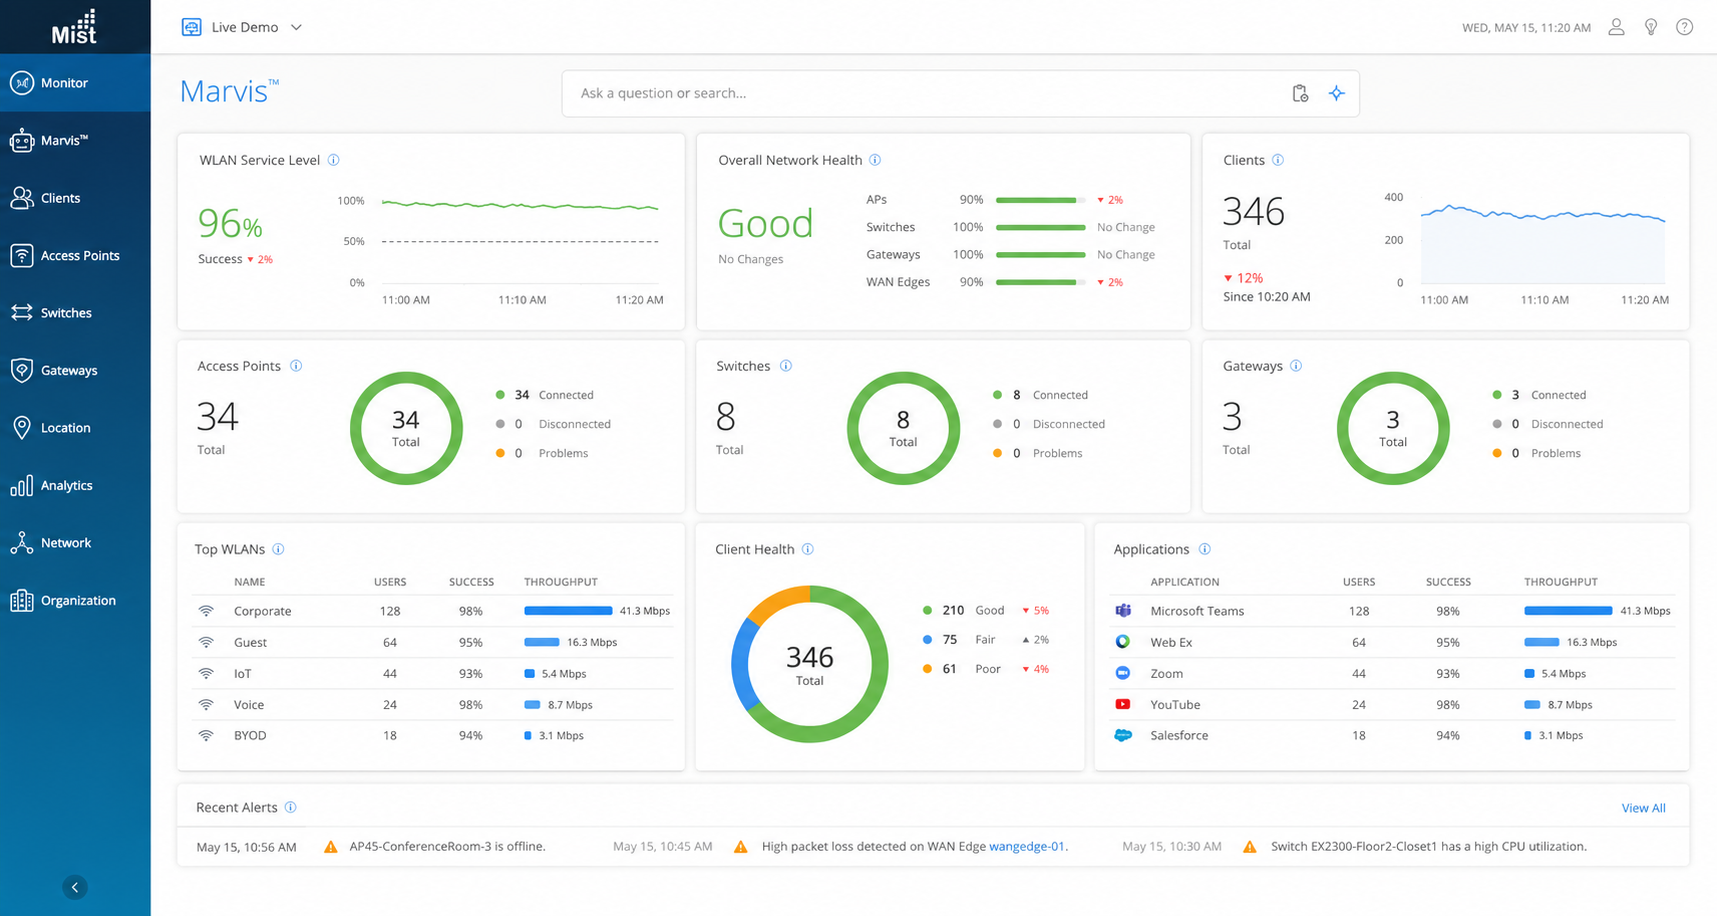Select the Guest WLAN row
1717x916 pixels.
pyautogui.click(x=432, y=642)
